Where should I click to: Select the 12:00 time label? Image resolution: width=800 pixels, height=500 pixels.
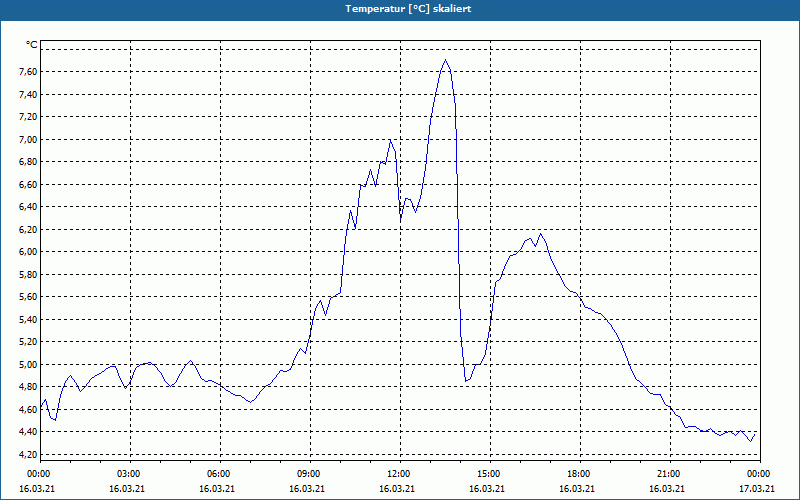399,474
